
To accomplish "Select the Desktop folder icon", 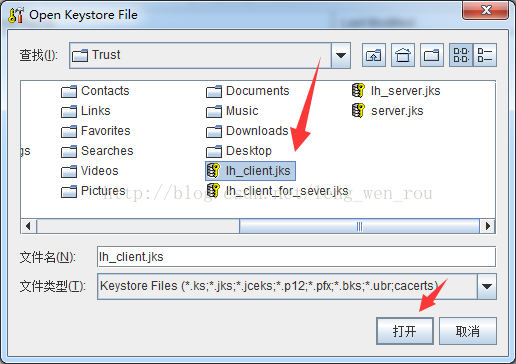I will [214, 151].
